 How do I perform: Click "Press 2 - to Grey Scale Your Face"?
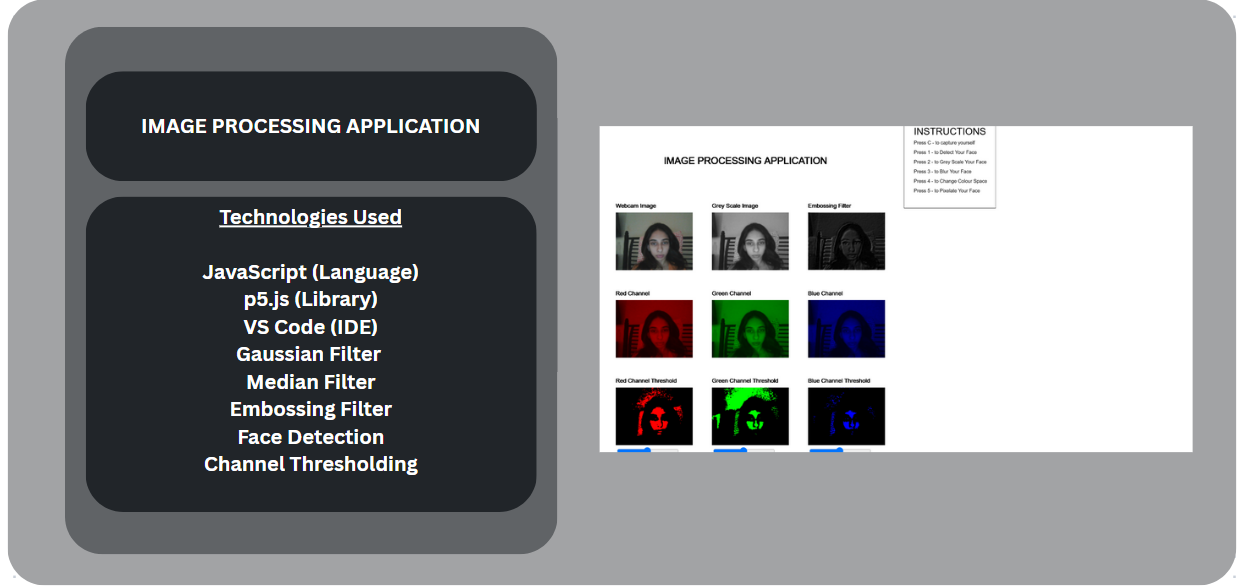coord(949,162)
